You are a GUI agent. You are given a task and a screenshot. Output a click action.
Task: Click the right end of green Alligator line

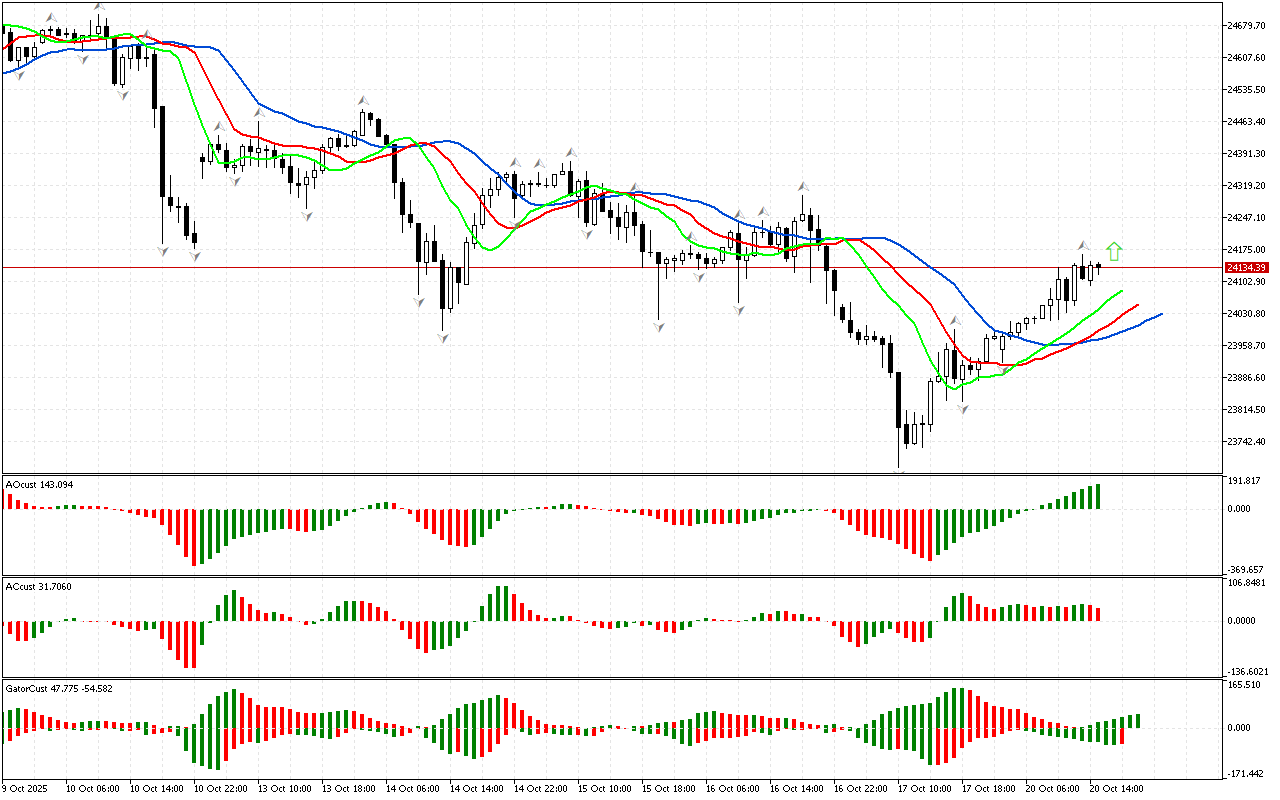point(1122,291)
